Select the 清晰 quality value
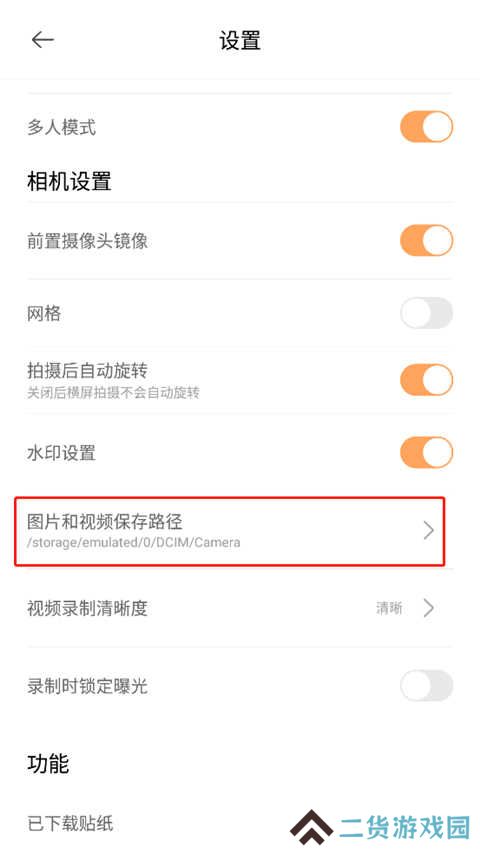 pyautogui.click(x=389, y=608)
